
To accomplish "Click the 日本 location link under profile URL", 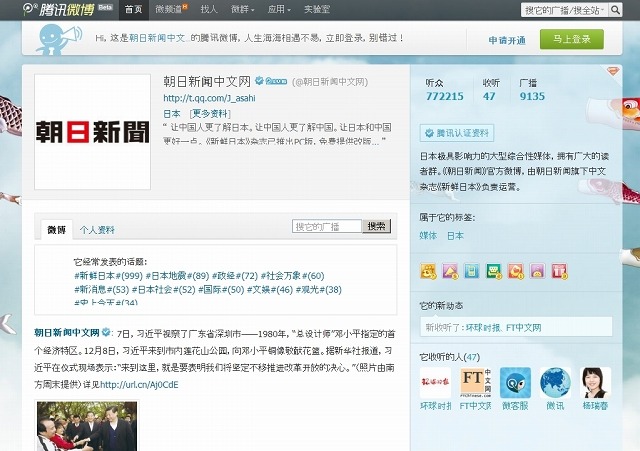I will pos(172,113).
